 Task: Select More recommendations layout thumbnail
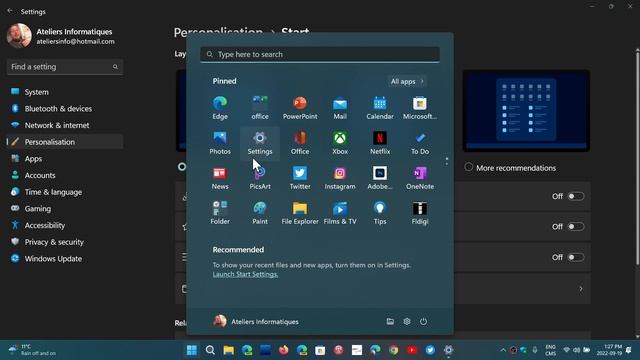click(526, 111)
